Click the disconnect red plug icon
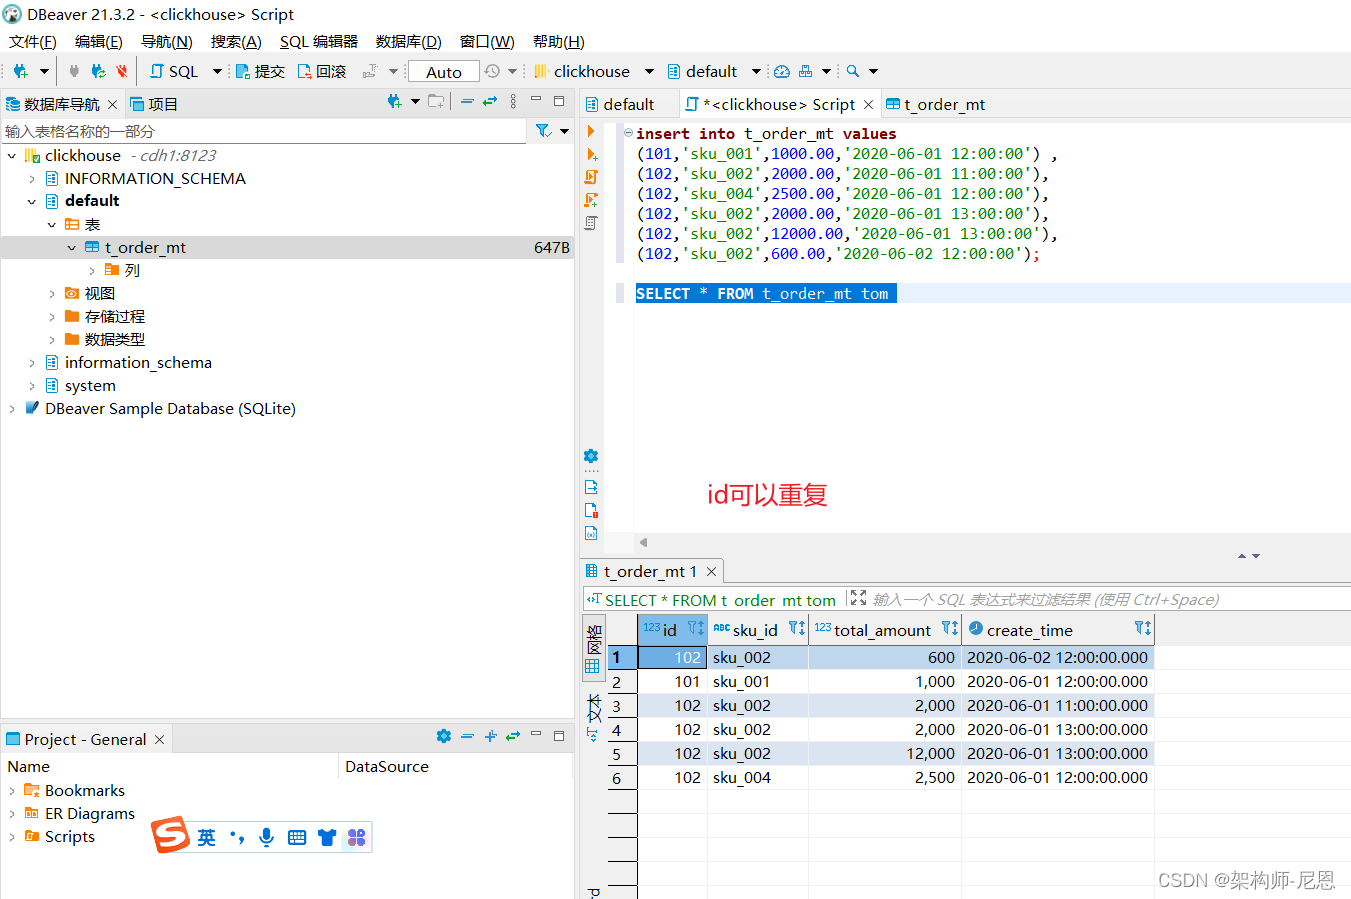Viewport: 1351px width, 899px height. [x=122, y=71]
